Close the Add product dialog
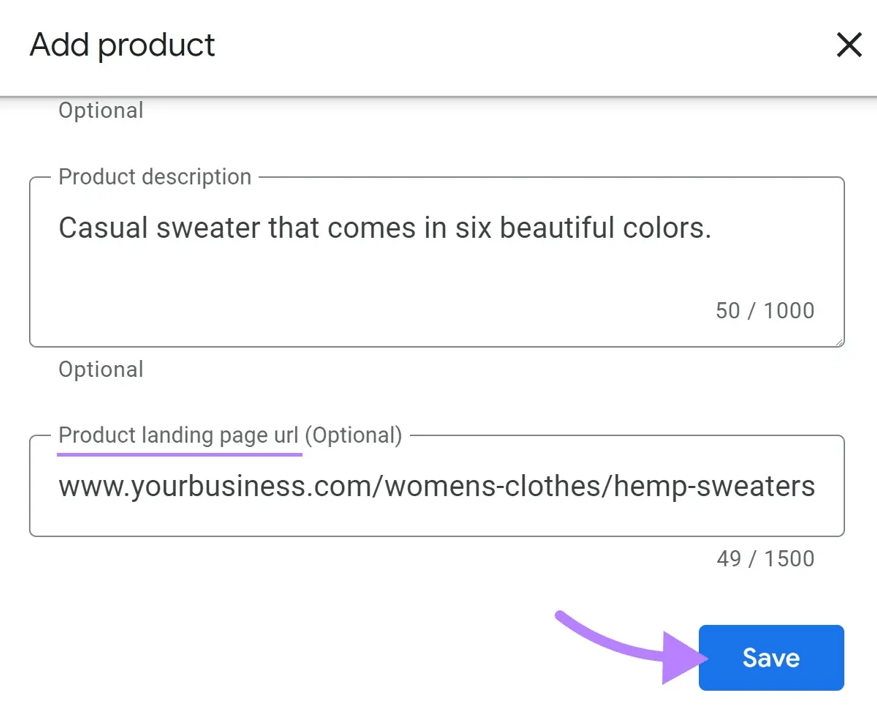Screen dimensions: 877x720 coord(849,45)
